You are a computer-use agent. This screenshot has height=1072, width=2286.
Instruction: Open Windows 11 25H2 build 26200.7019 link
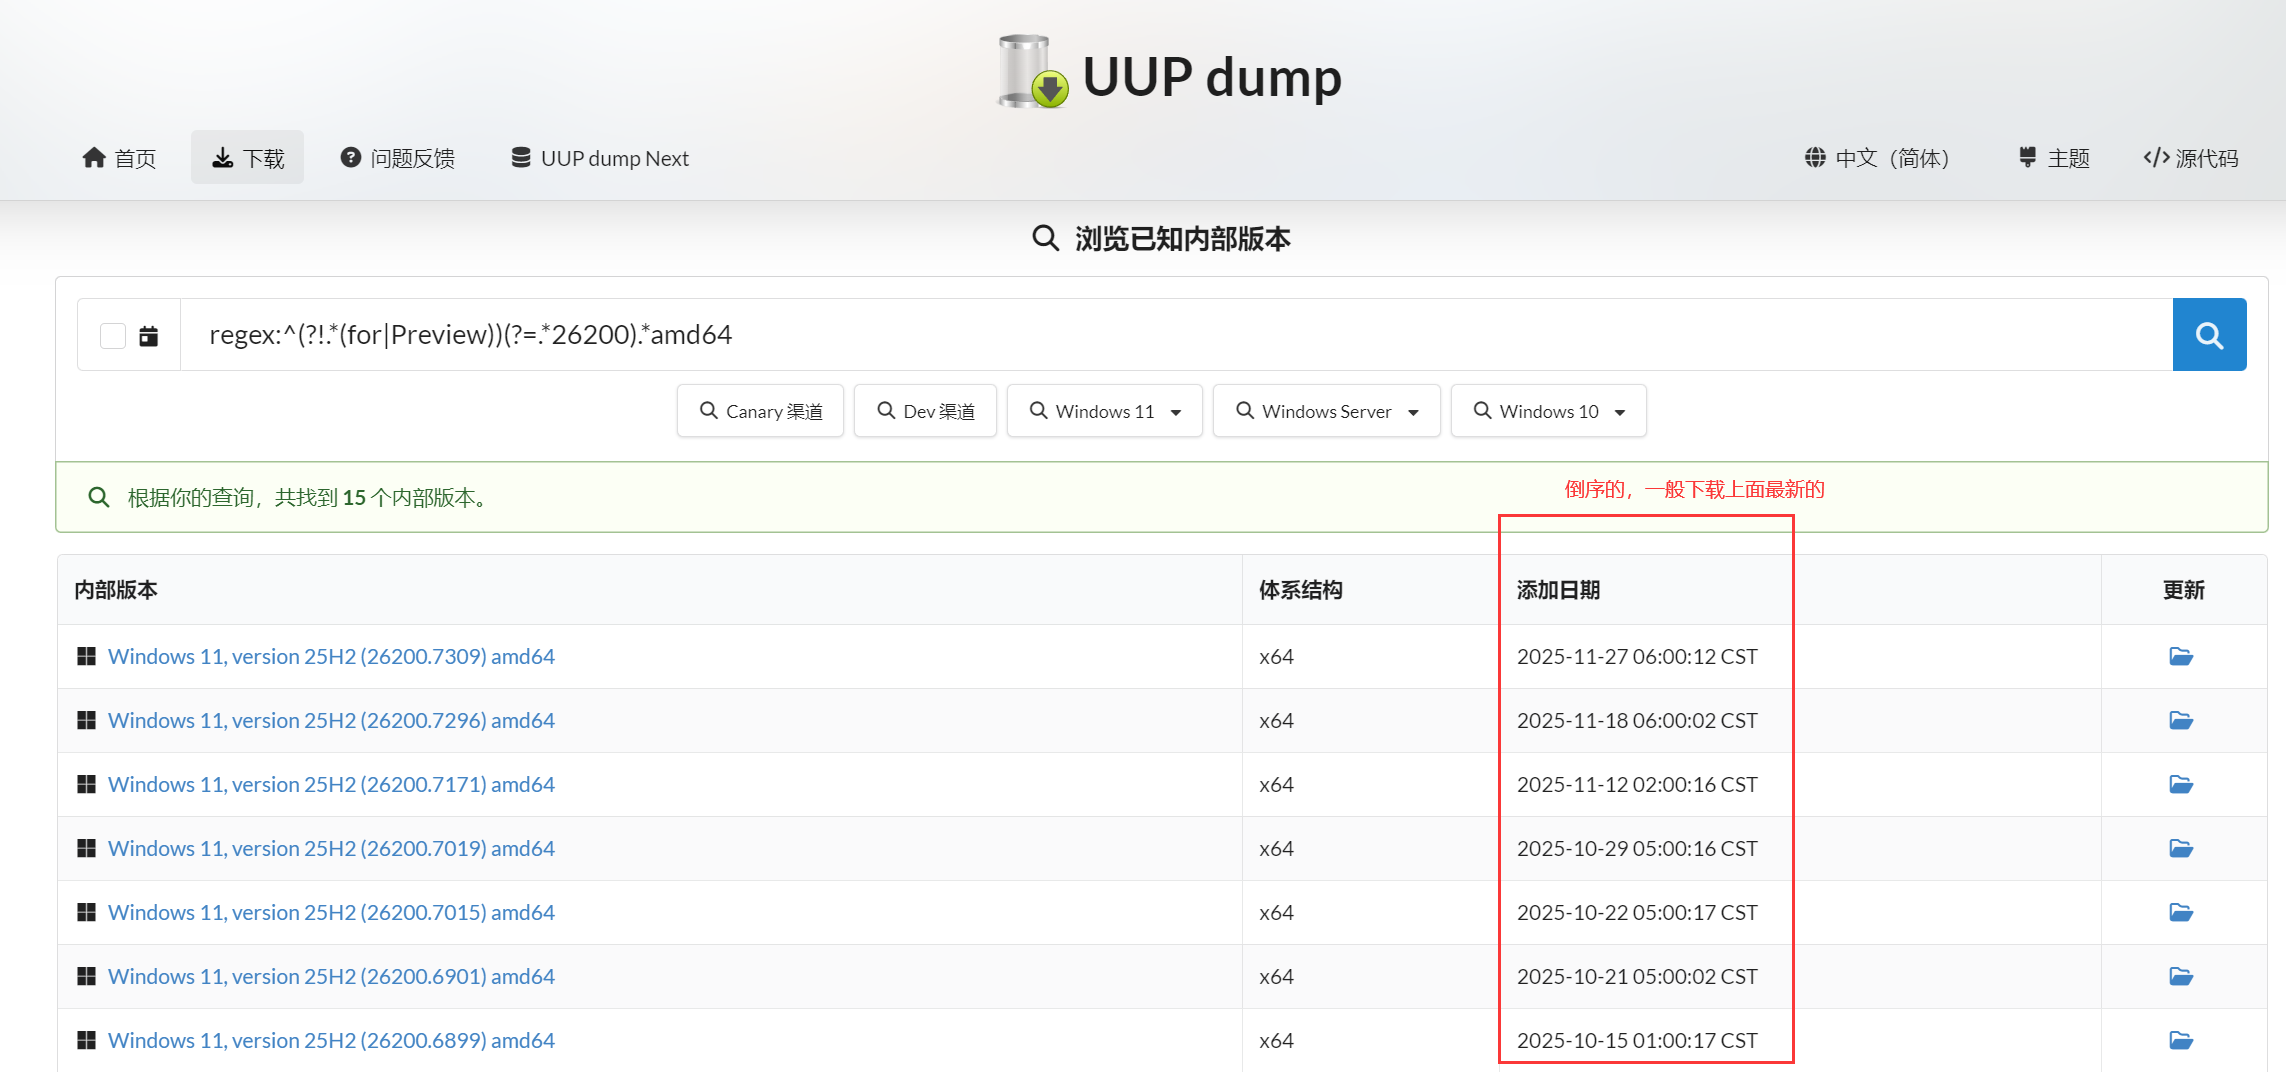click(x=331, y=849)
